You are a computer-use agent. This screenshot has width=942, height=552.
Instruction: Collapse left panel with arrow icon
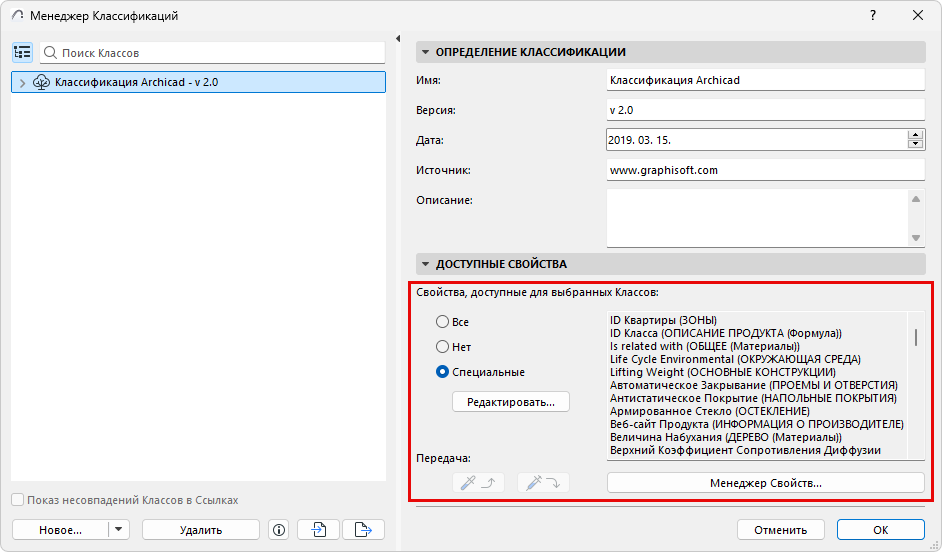[398, 38]
